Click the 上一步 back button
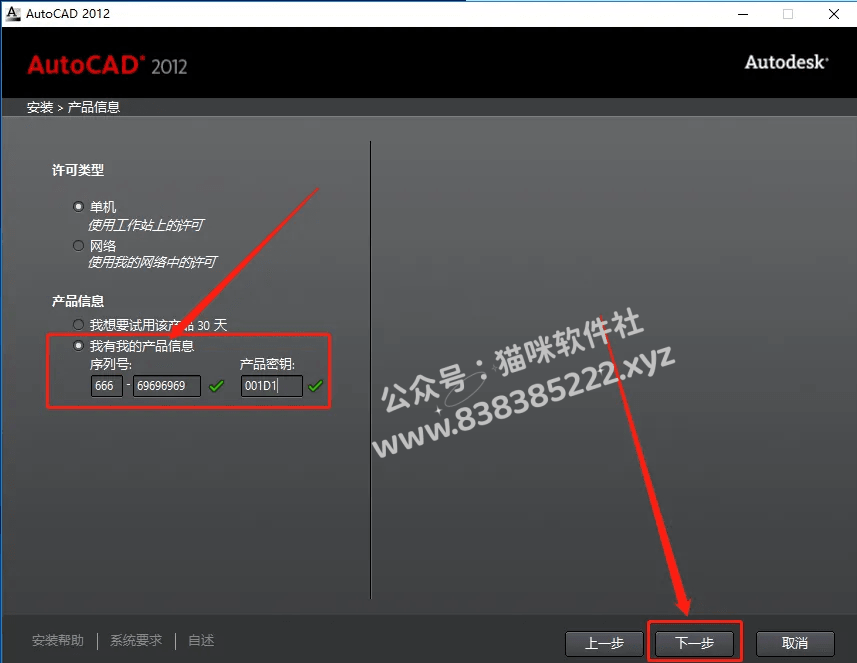The width and height of the screenshot is (857, 663). click(x=604, y=643)
